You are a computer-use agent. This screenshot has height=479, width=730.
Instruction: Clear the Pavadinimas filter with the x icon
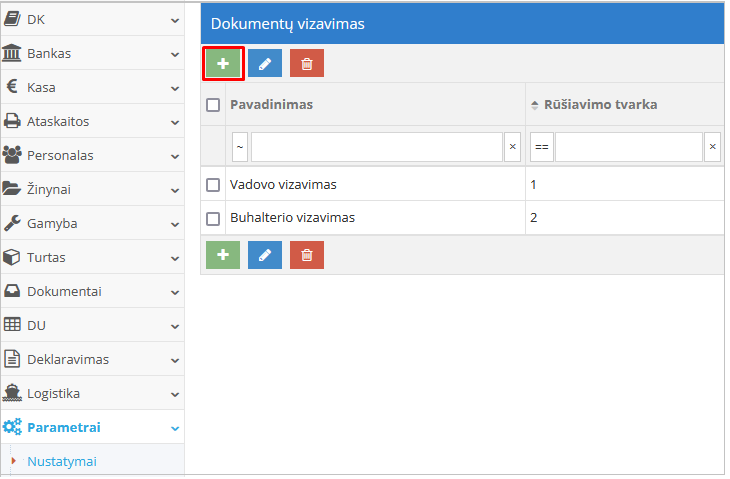(512, 147)
